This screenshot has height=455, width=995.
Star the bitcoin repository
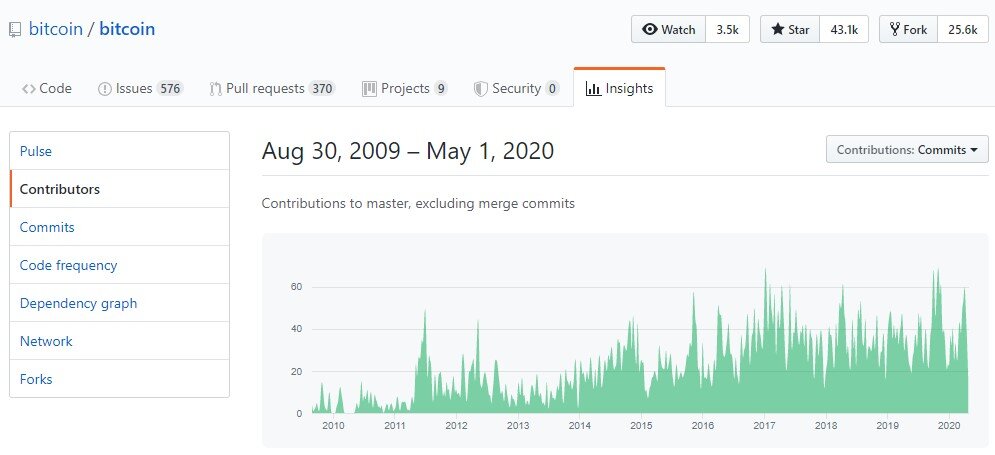tap(790, 29)
